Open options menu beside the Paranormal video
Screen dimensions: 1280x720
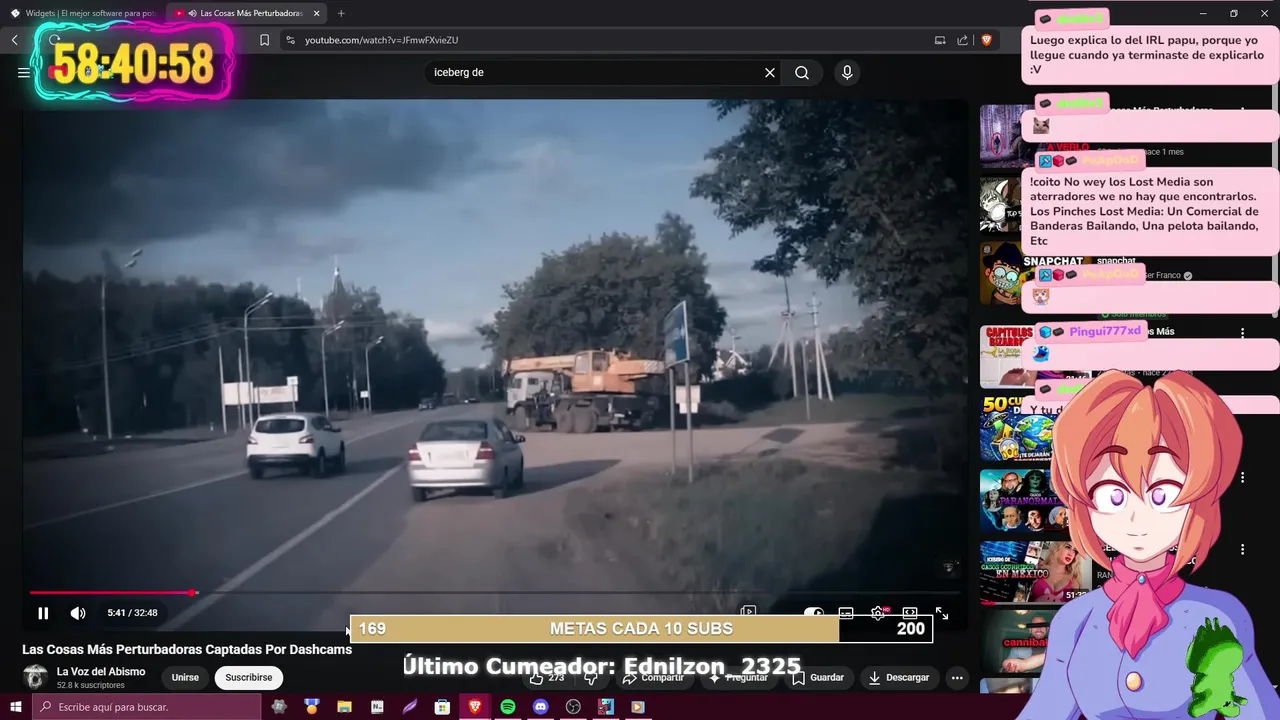(1242, 478)
